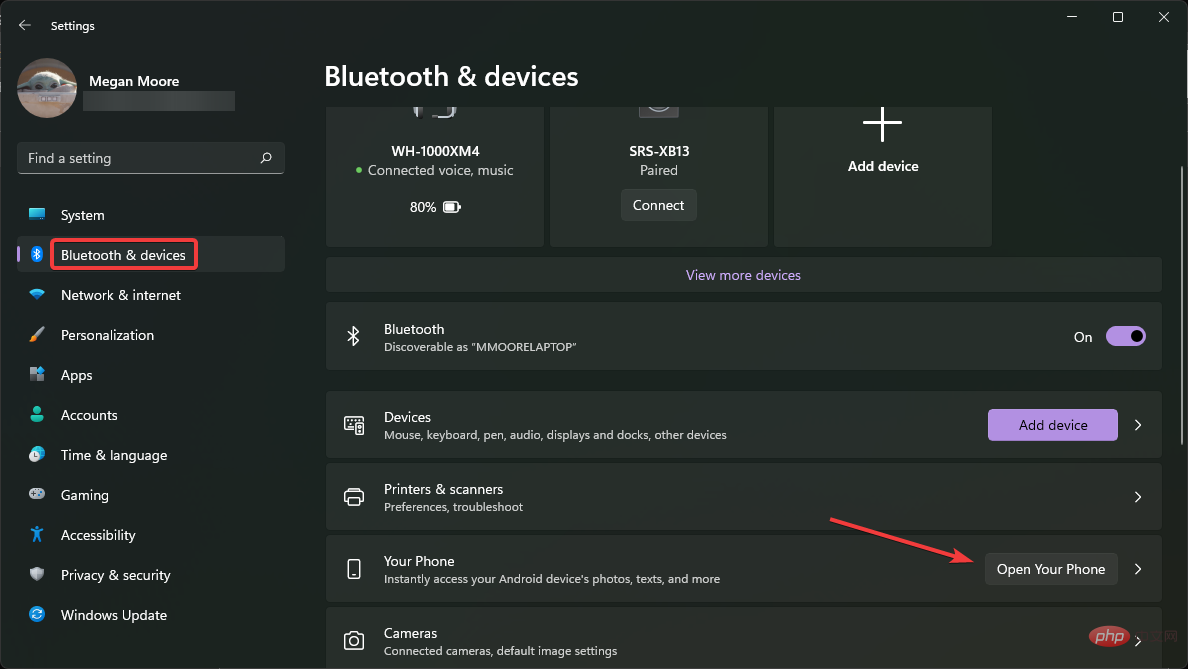Click the Printers & scanners title
The width and height of the screenshot is (1188, 669).
click(443, 489)
